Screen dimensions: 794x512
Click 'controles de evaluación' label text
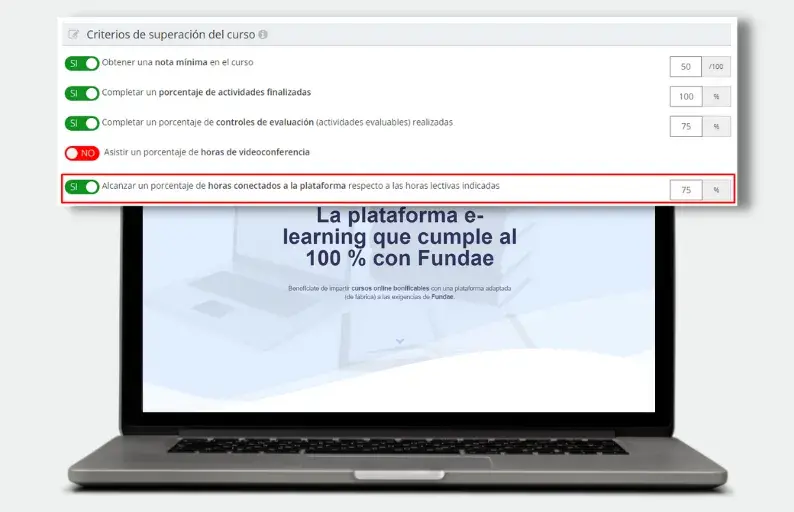click(265, 122)
